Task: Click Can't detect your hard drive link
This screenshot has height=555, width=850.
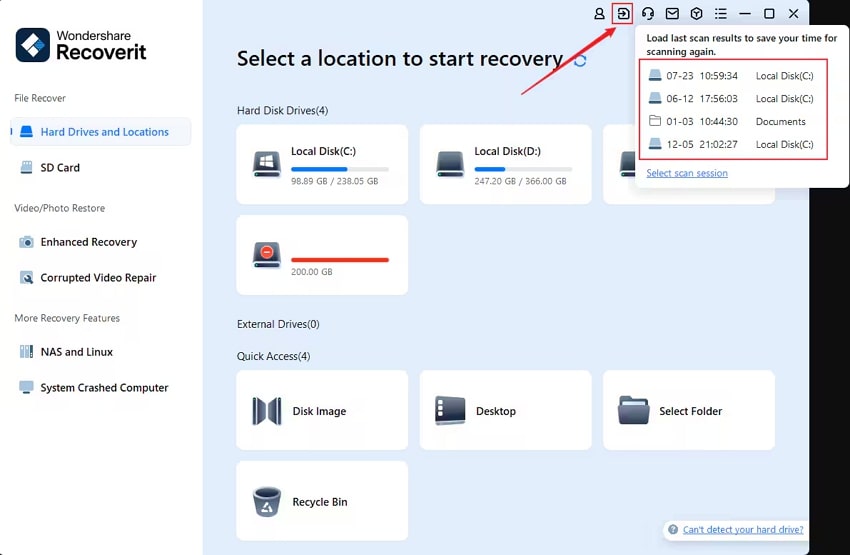Action: click(x=743, y=530)
